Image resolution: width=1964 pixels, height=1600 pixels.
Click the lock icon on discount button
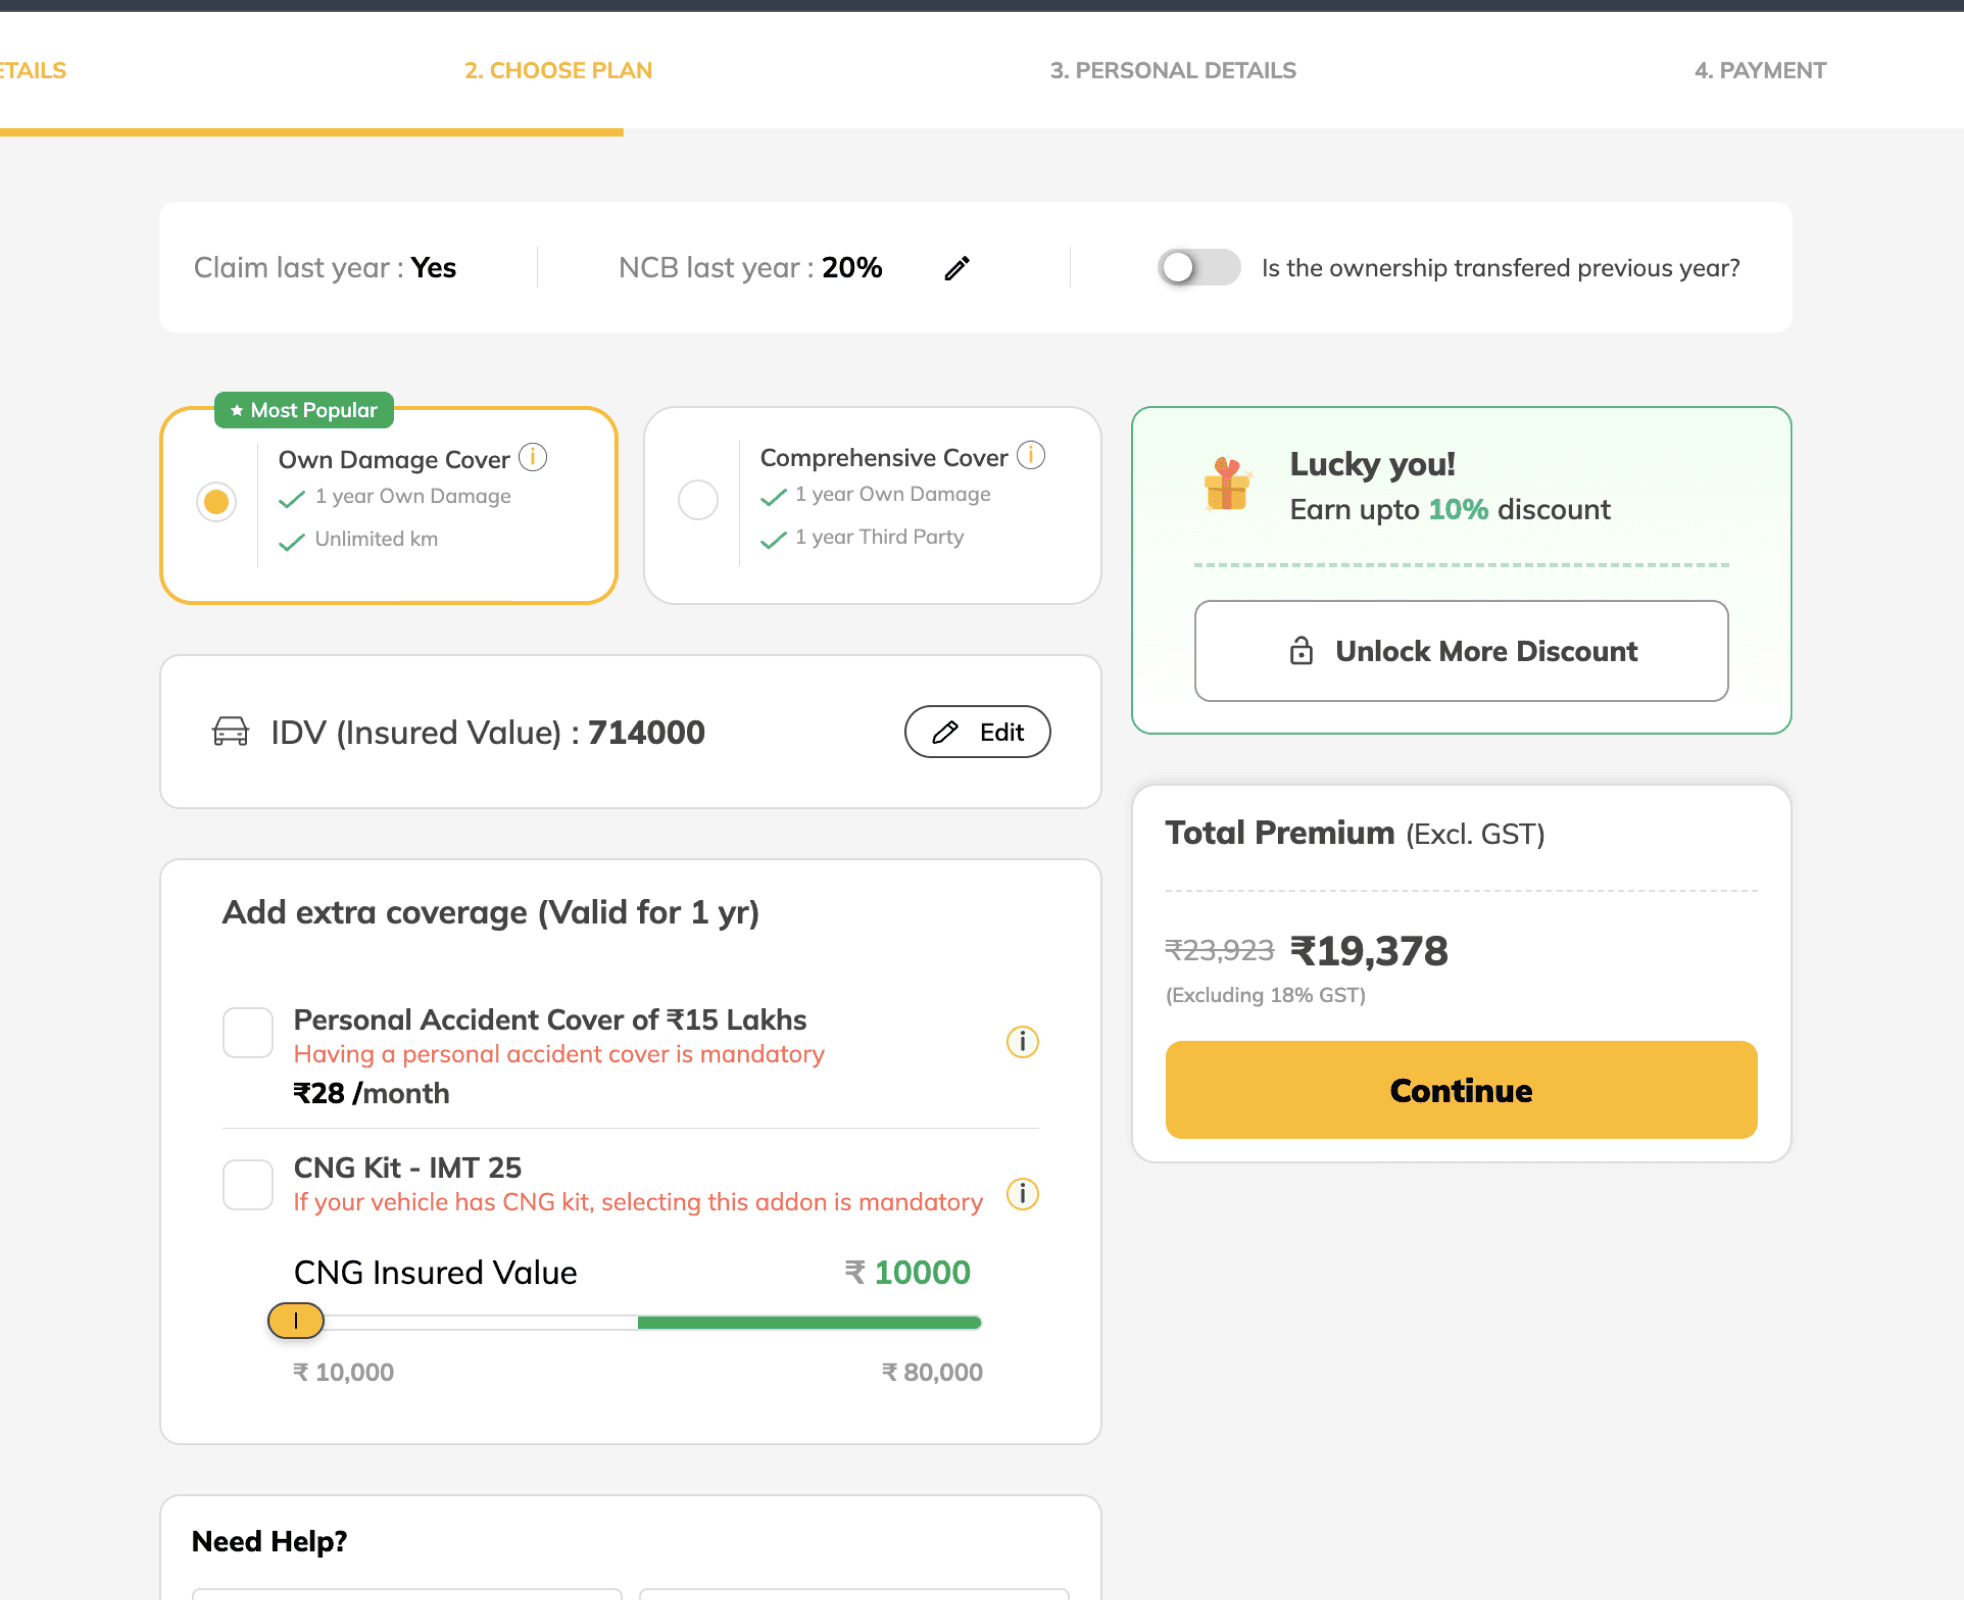click(x=1301, y=651)
